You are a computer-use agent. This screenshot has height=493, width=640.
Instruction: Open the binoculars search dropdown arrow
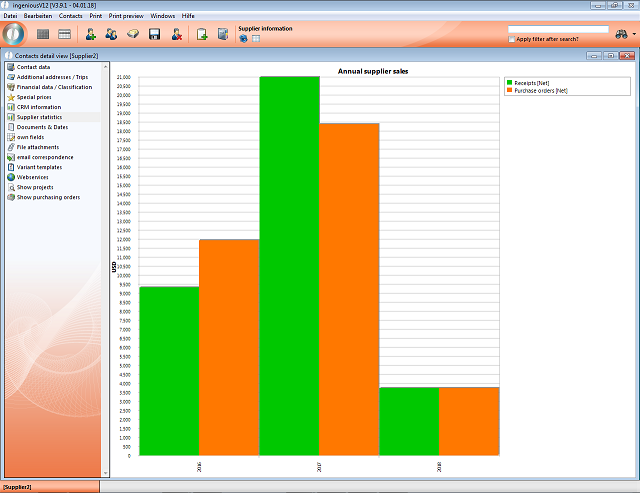click(634, 34)
